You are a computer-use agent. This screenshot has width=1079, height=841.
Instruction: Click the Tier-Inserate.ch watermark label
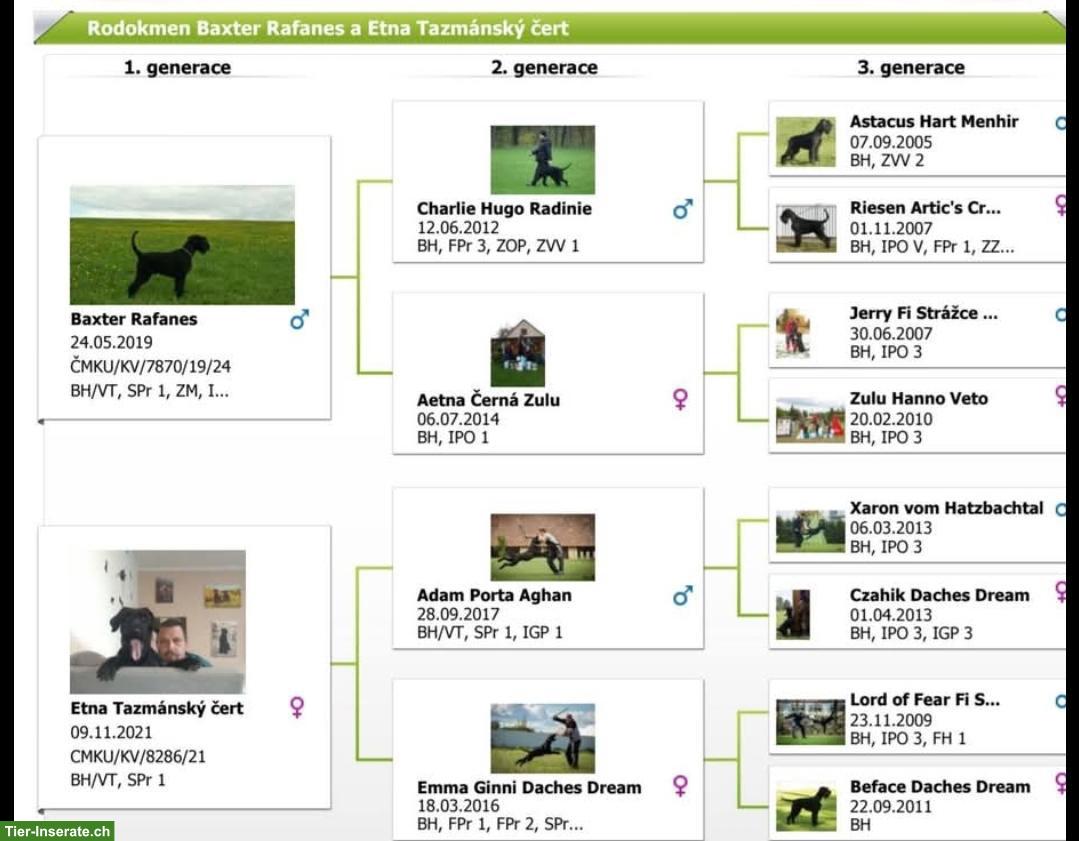pos(57,831)
